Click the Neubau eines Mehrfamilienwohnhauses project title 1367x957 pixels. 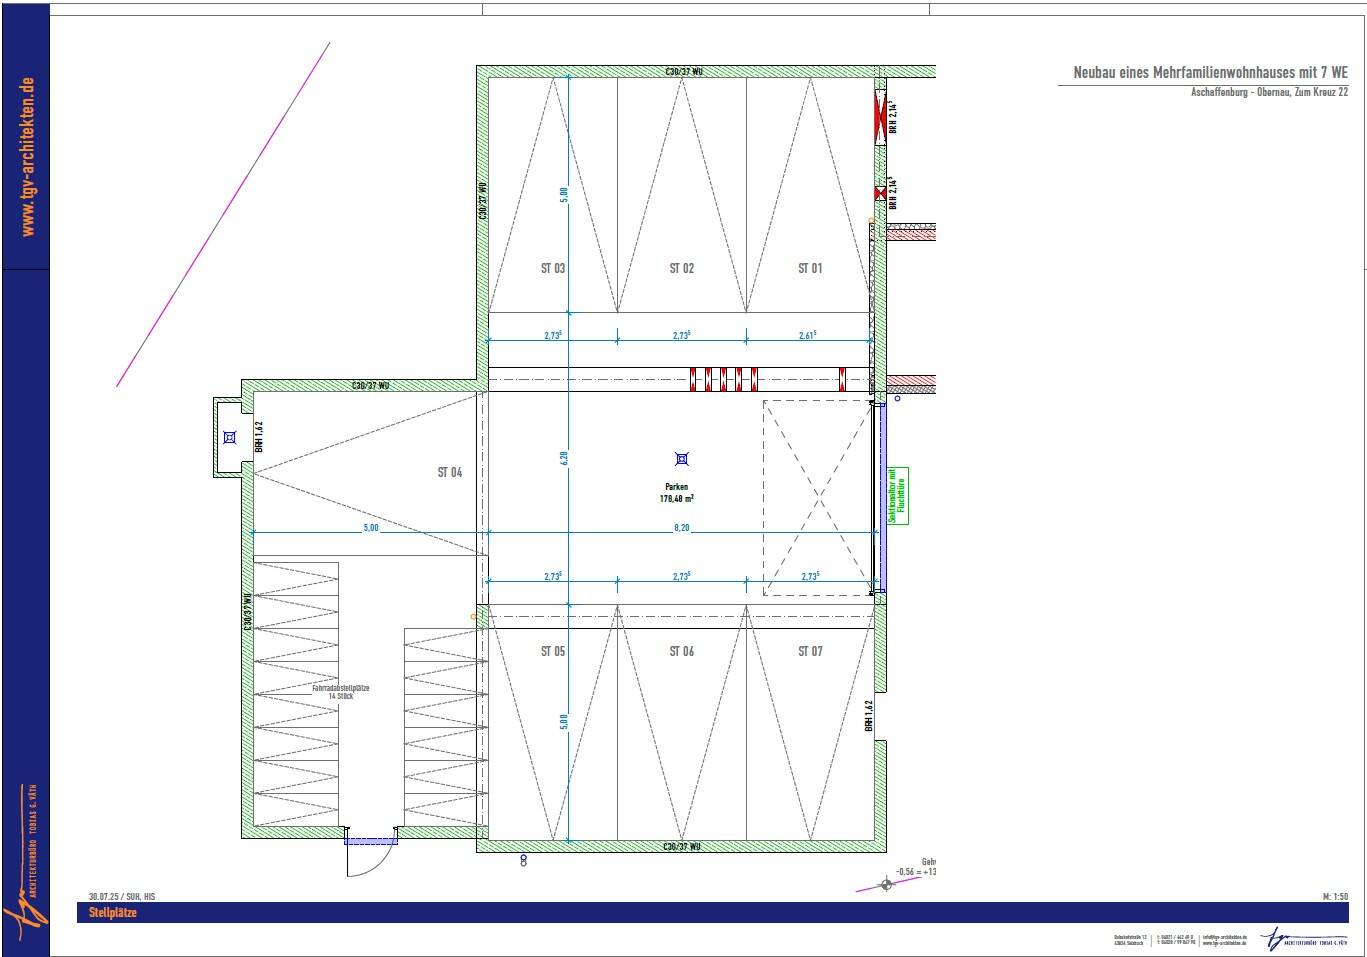click(1210, 73)
